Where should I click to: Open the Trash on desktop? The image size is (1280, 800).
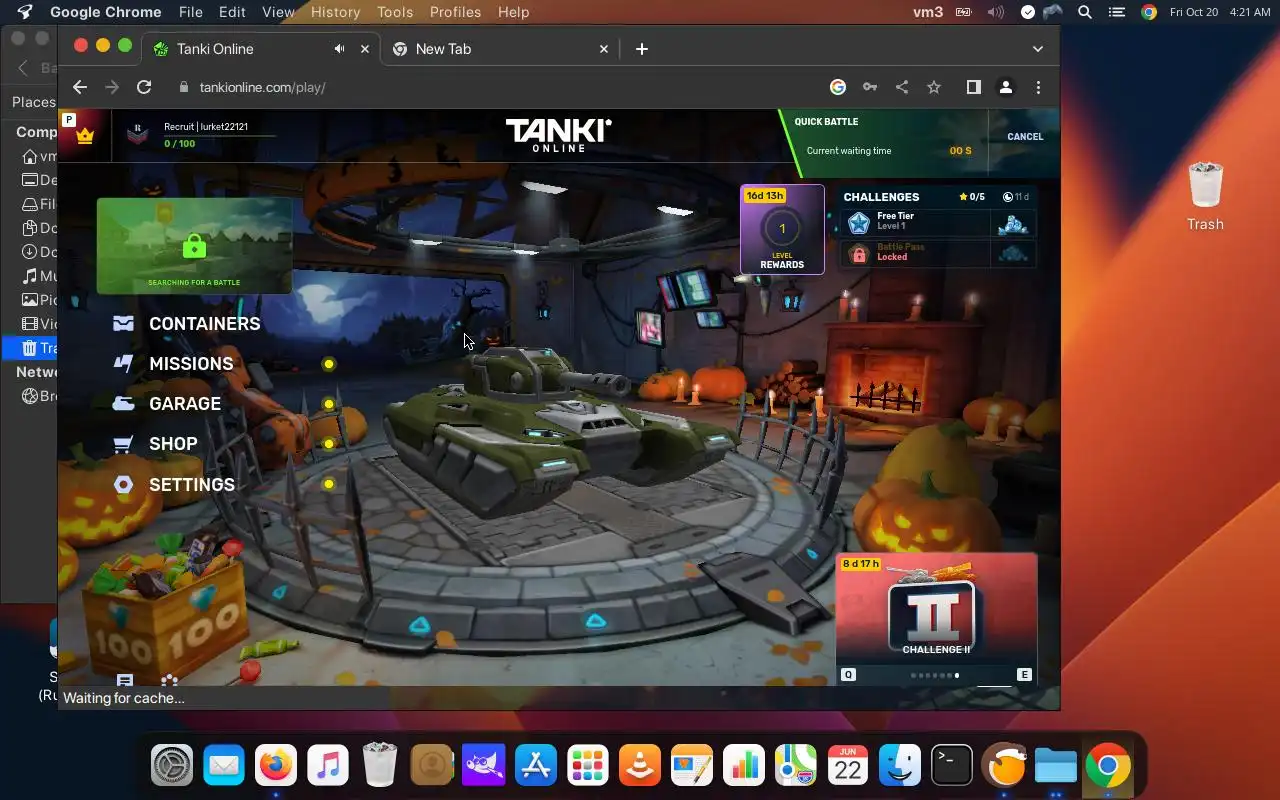click(1205, 197)
